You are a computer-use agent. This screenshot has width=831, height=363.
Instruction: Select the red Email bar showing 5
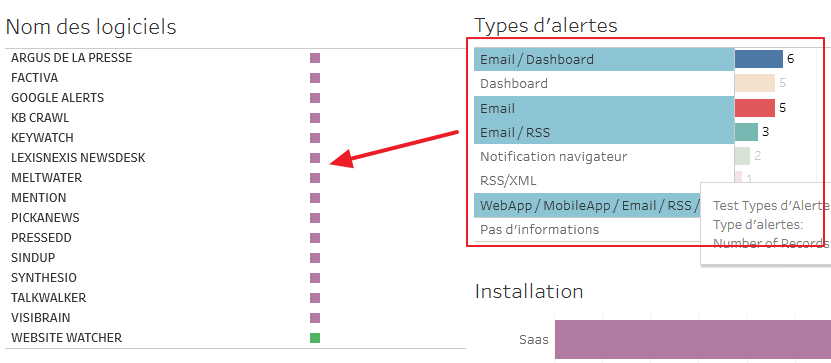pyautogui.click(x=755, y=108)
